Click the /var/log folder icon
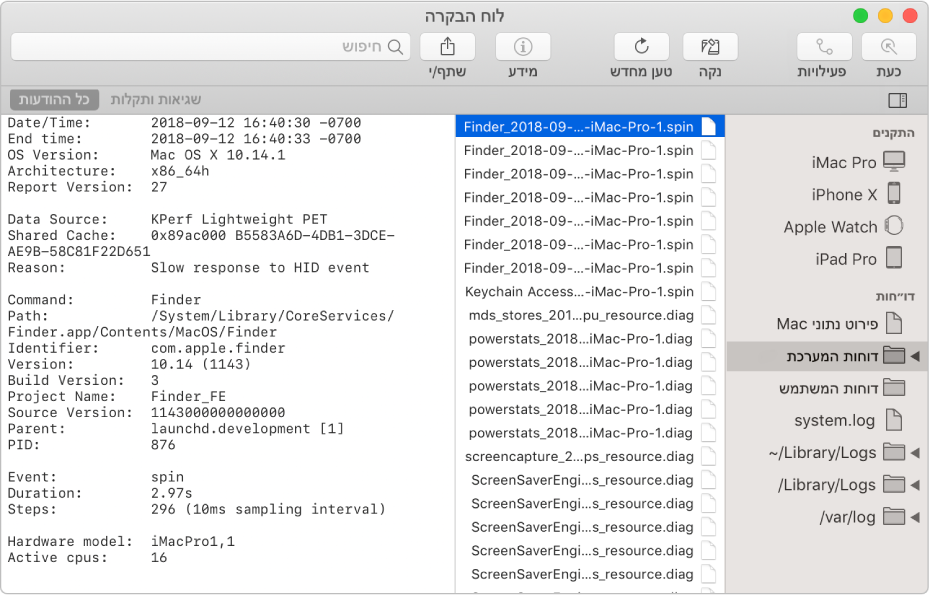The image size is (931, 596). point(894,516)
